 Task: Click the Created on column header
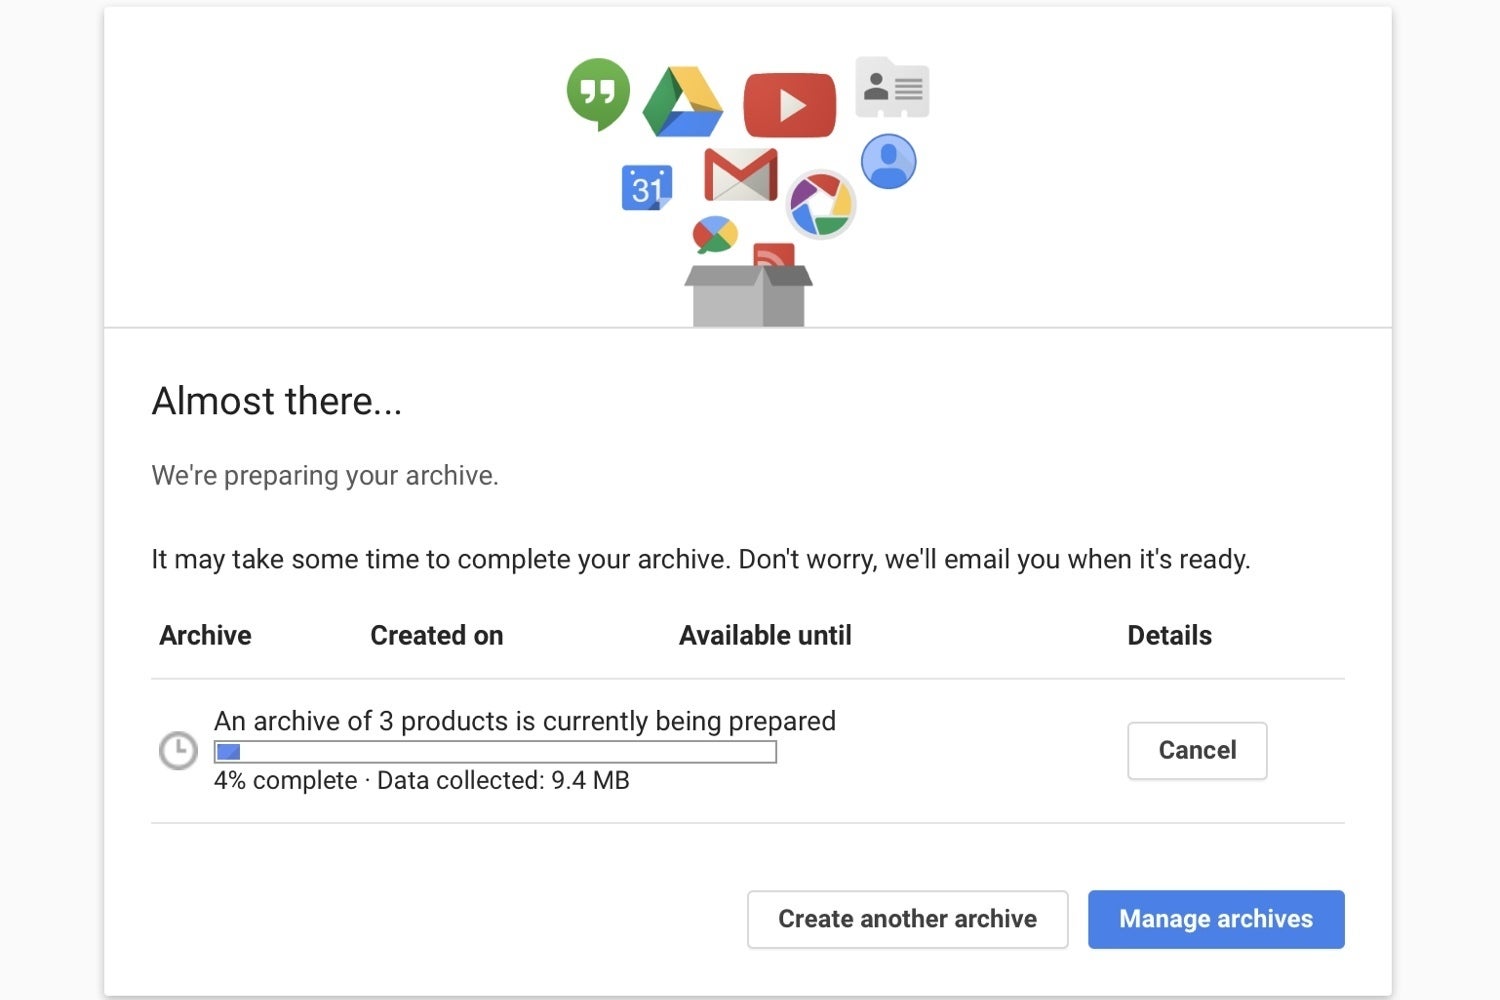click(x=437, y=636)
